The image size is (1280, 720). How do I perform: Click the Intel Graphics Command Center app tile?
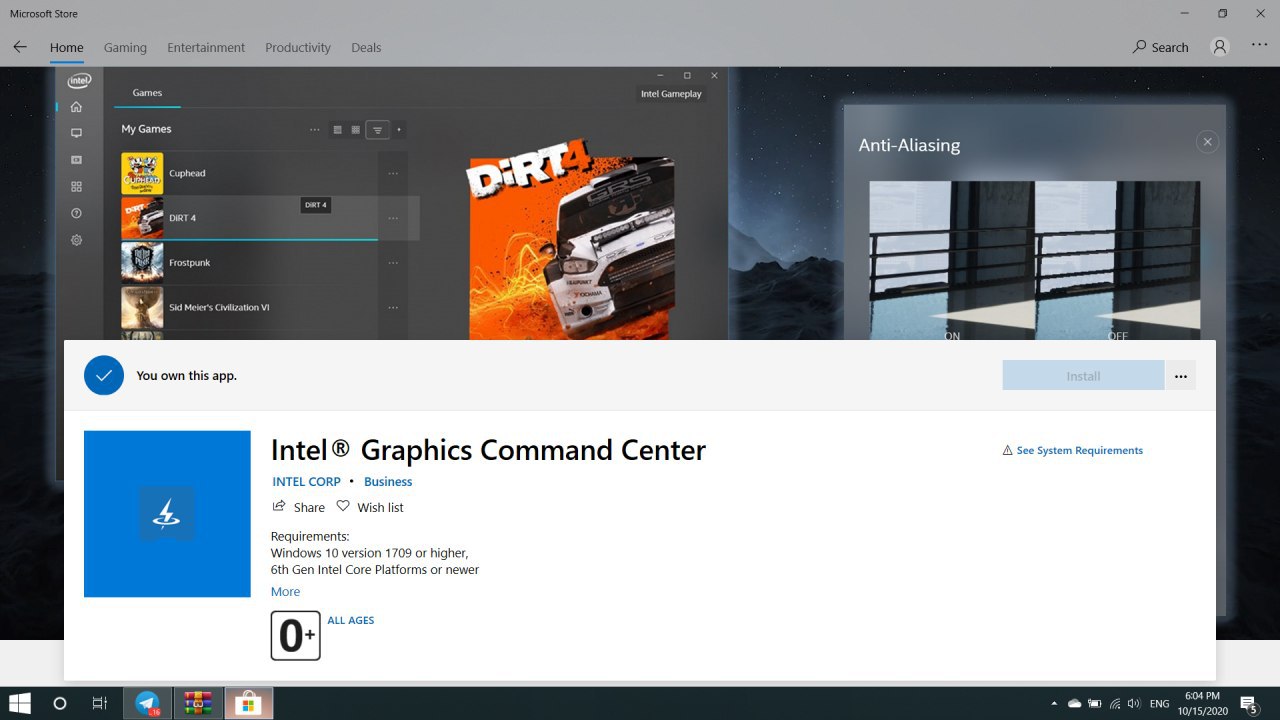[167, 514]
